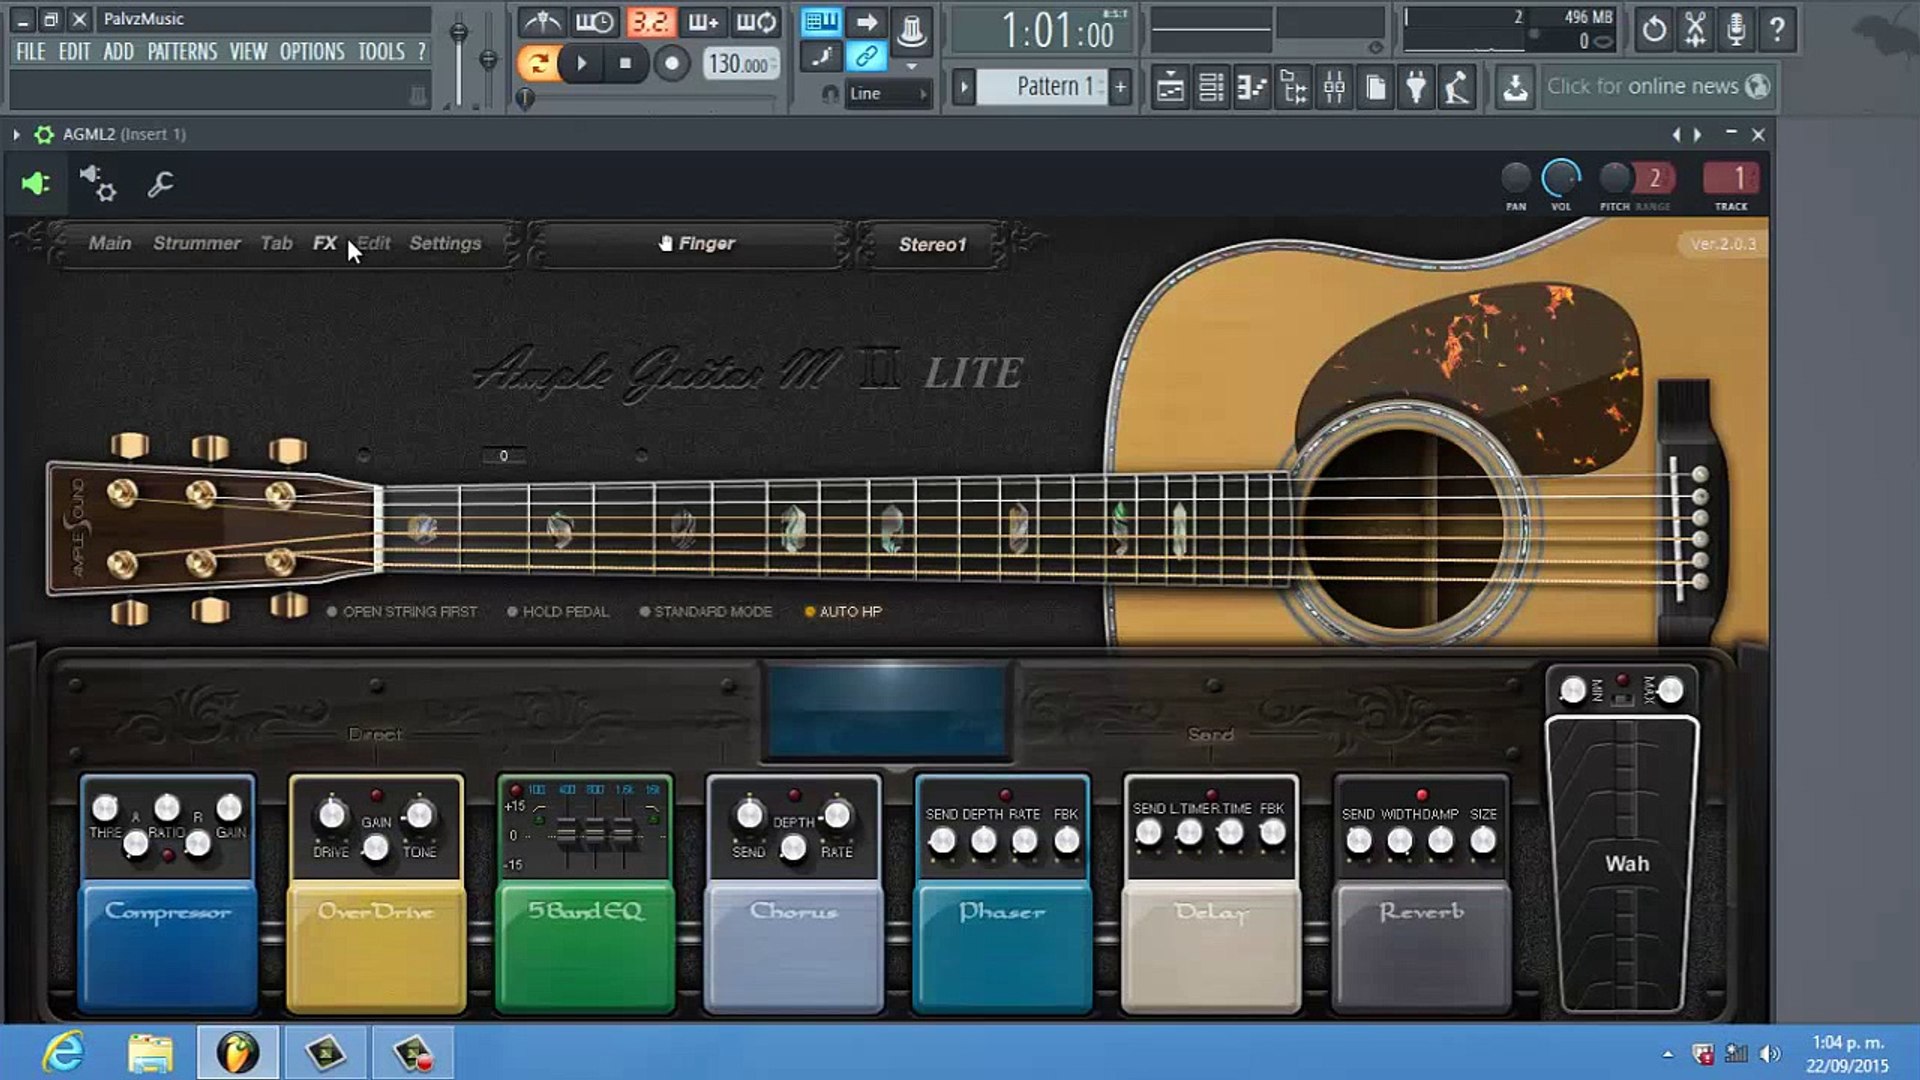
Task: Toggle typing keyboard to piano icon
Action: pos(822,21)
